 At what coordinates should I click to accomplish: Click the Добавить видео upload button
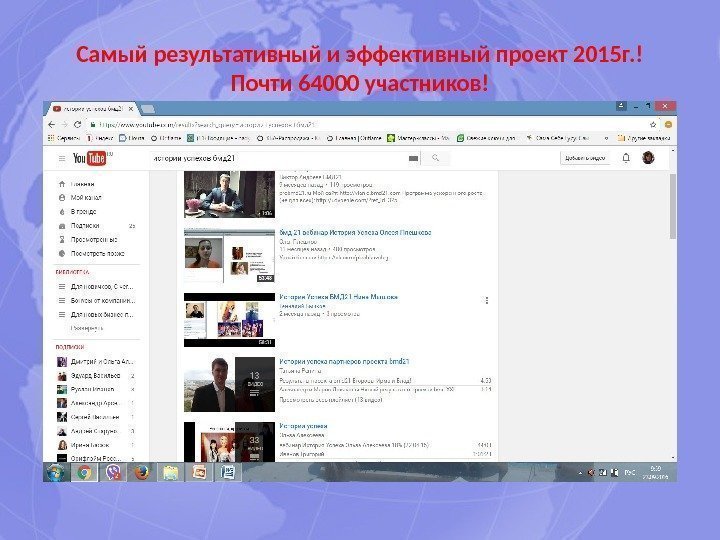point(585,158)
